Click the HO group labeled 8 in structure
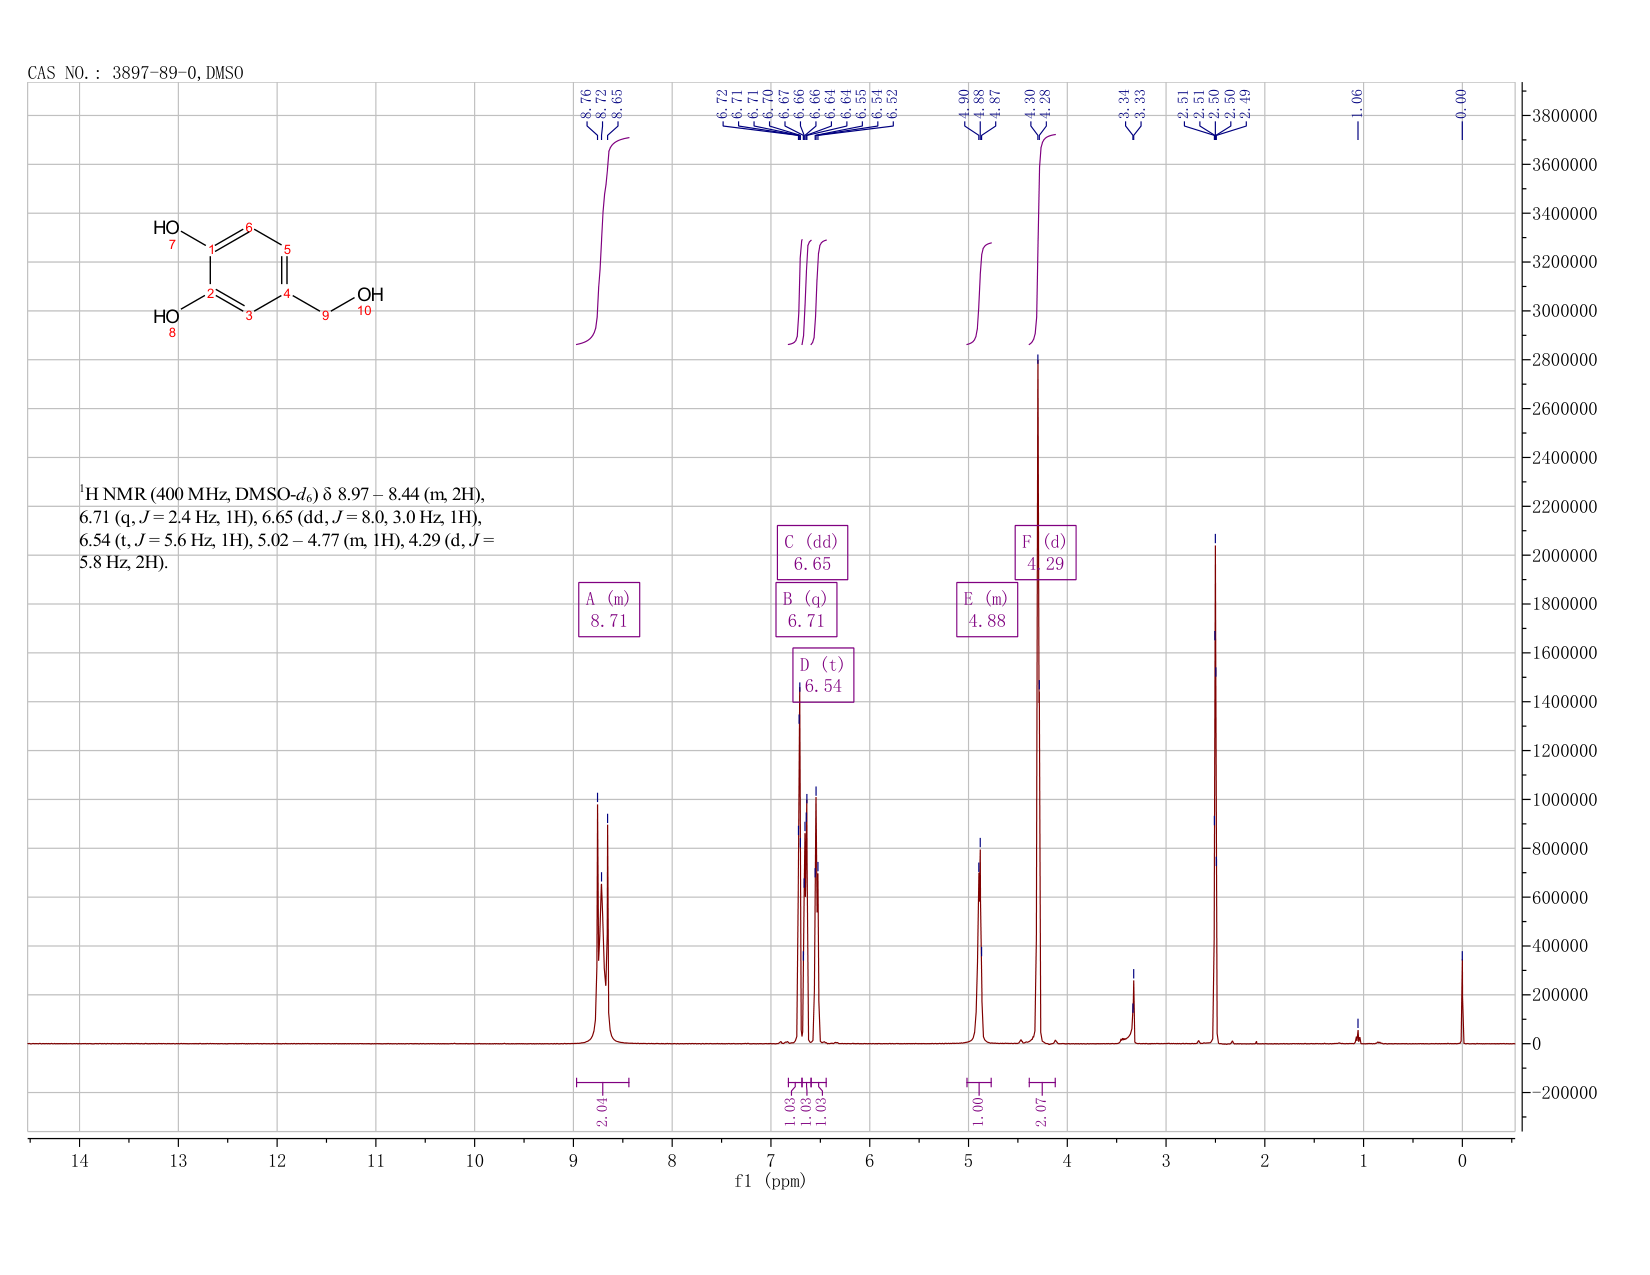This screenshot has width=1650, height=1275. pyautogui.click(x=166, y=317)
